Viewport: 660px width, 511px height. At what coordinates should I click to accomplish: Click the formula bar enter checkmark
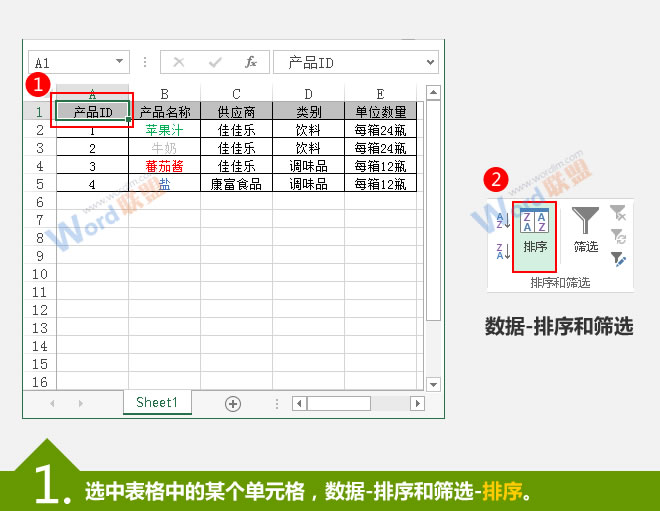214,62
